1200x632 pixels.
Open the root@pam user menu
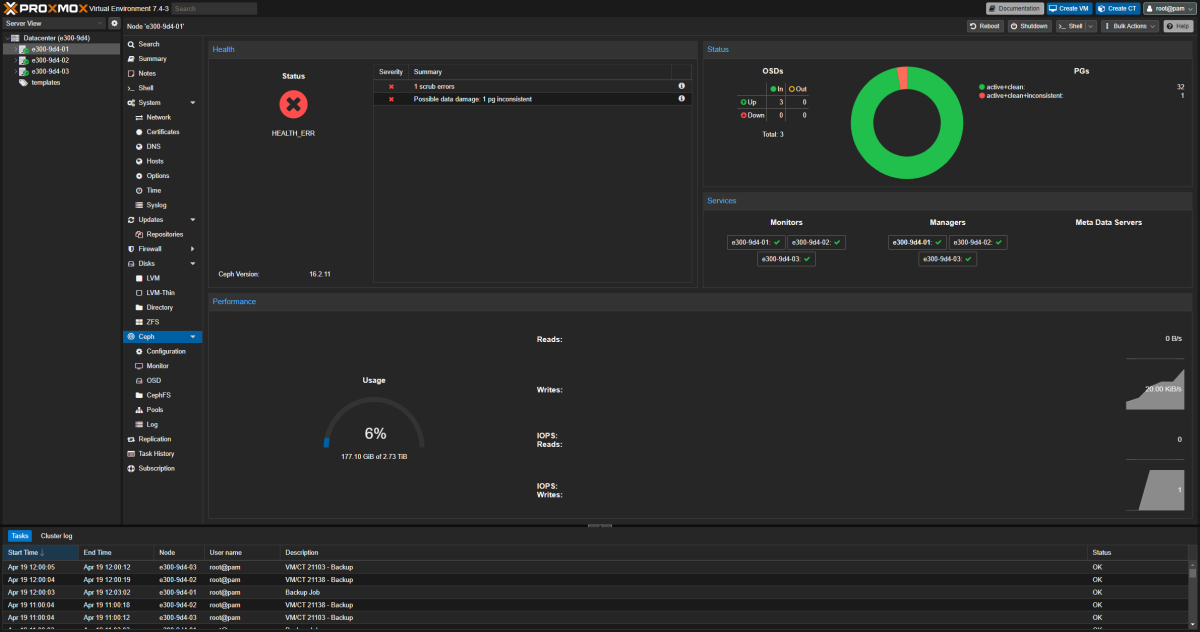coord(1169,8)
